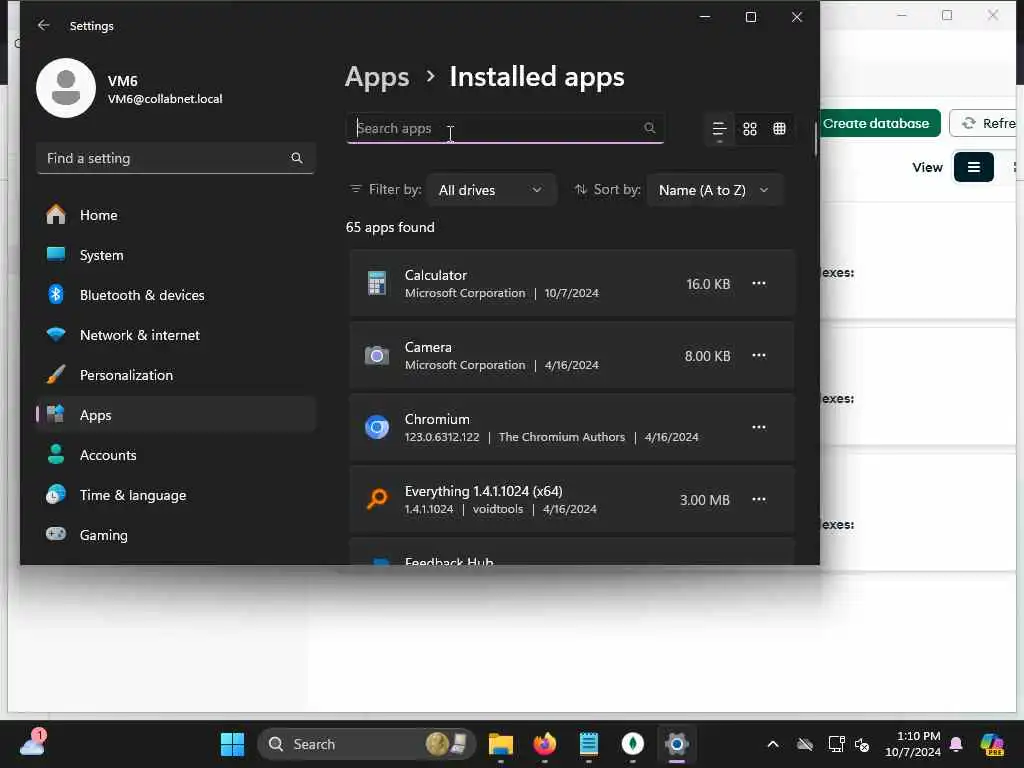The width and height of the screenshot is (1024, 768).
Task: Open more options for Everything 1.4.1.1024
Action: (758, 499)
